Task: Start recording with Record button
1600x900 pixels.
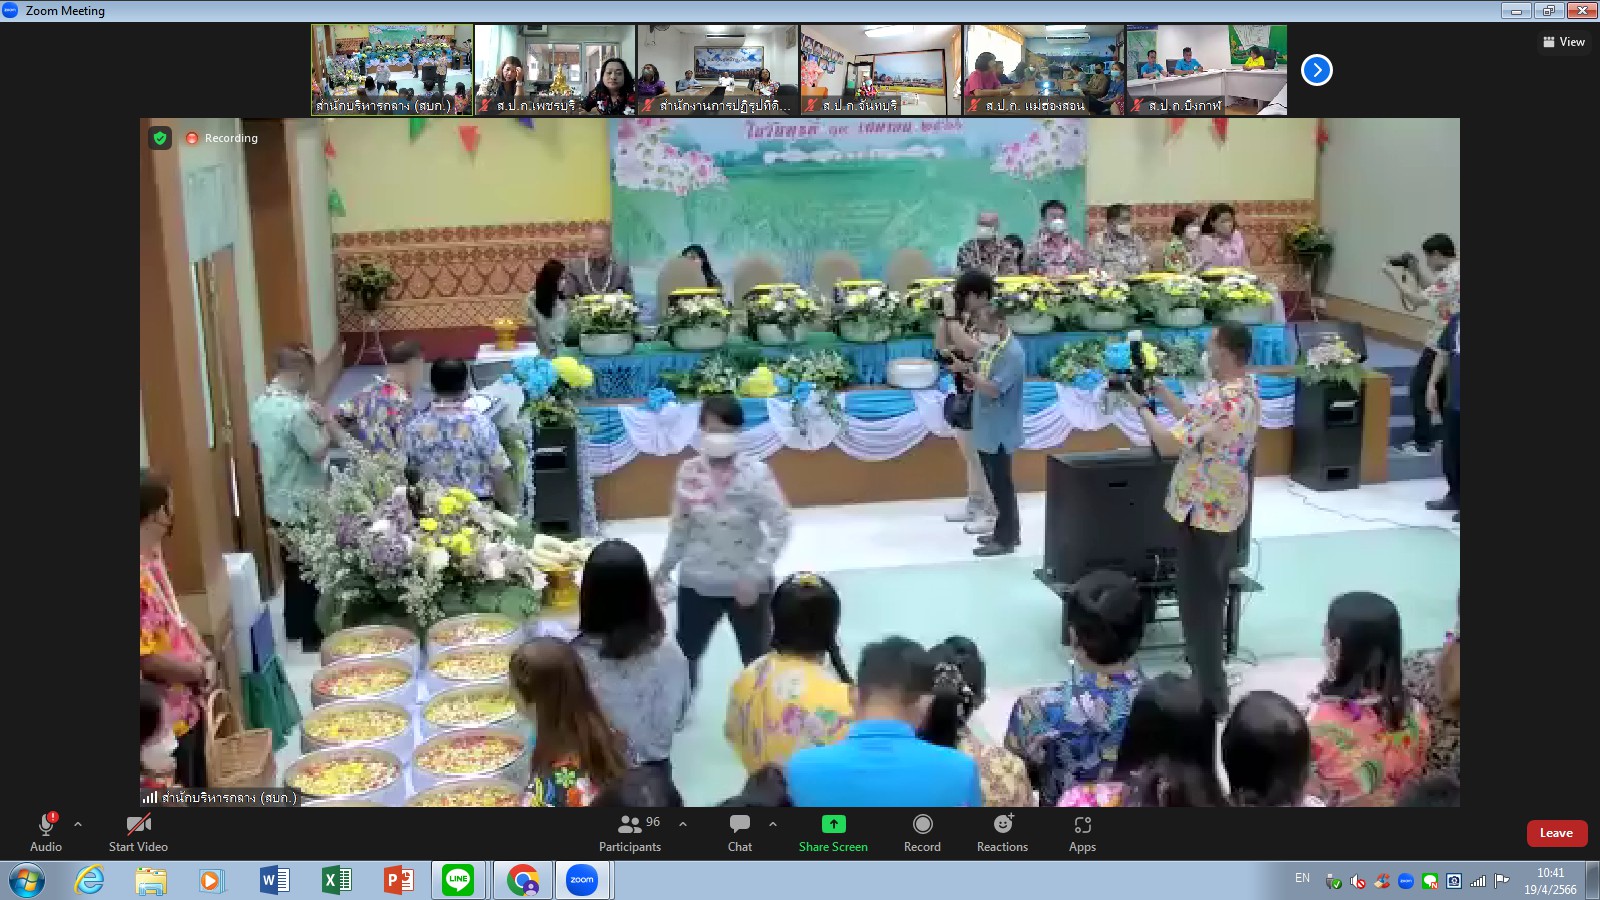Action: point(922,832)
